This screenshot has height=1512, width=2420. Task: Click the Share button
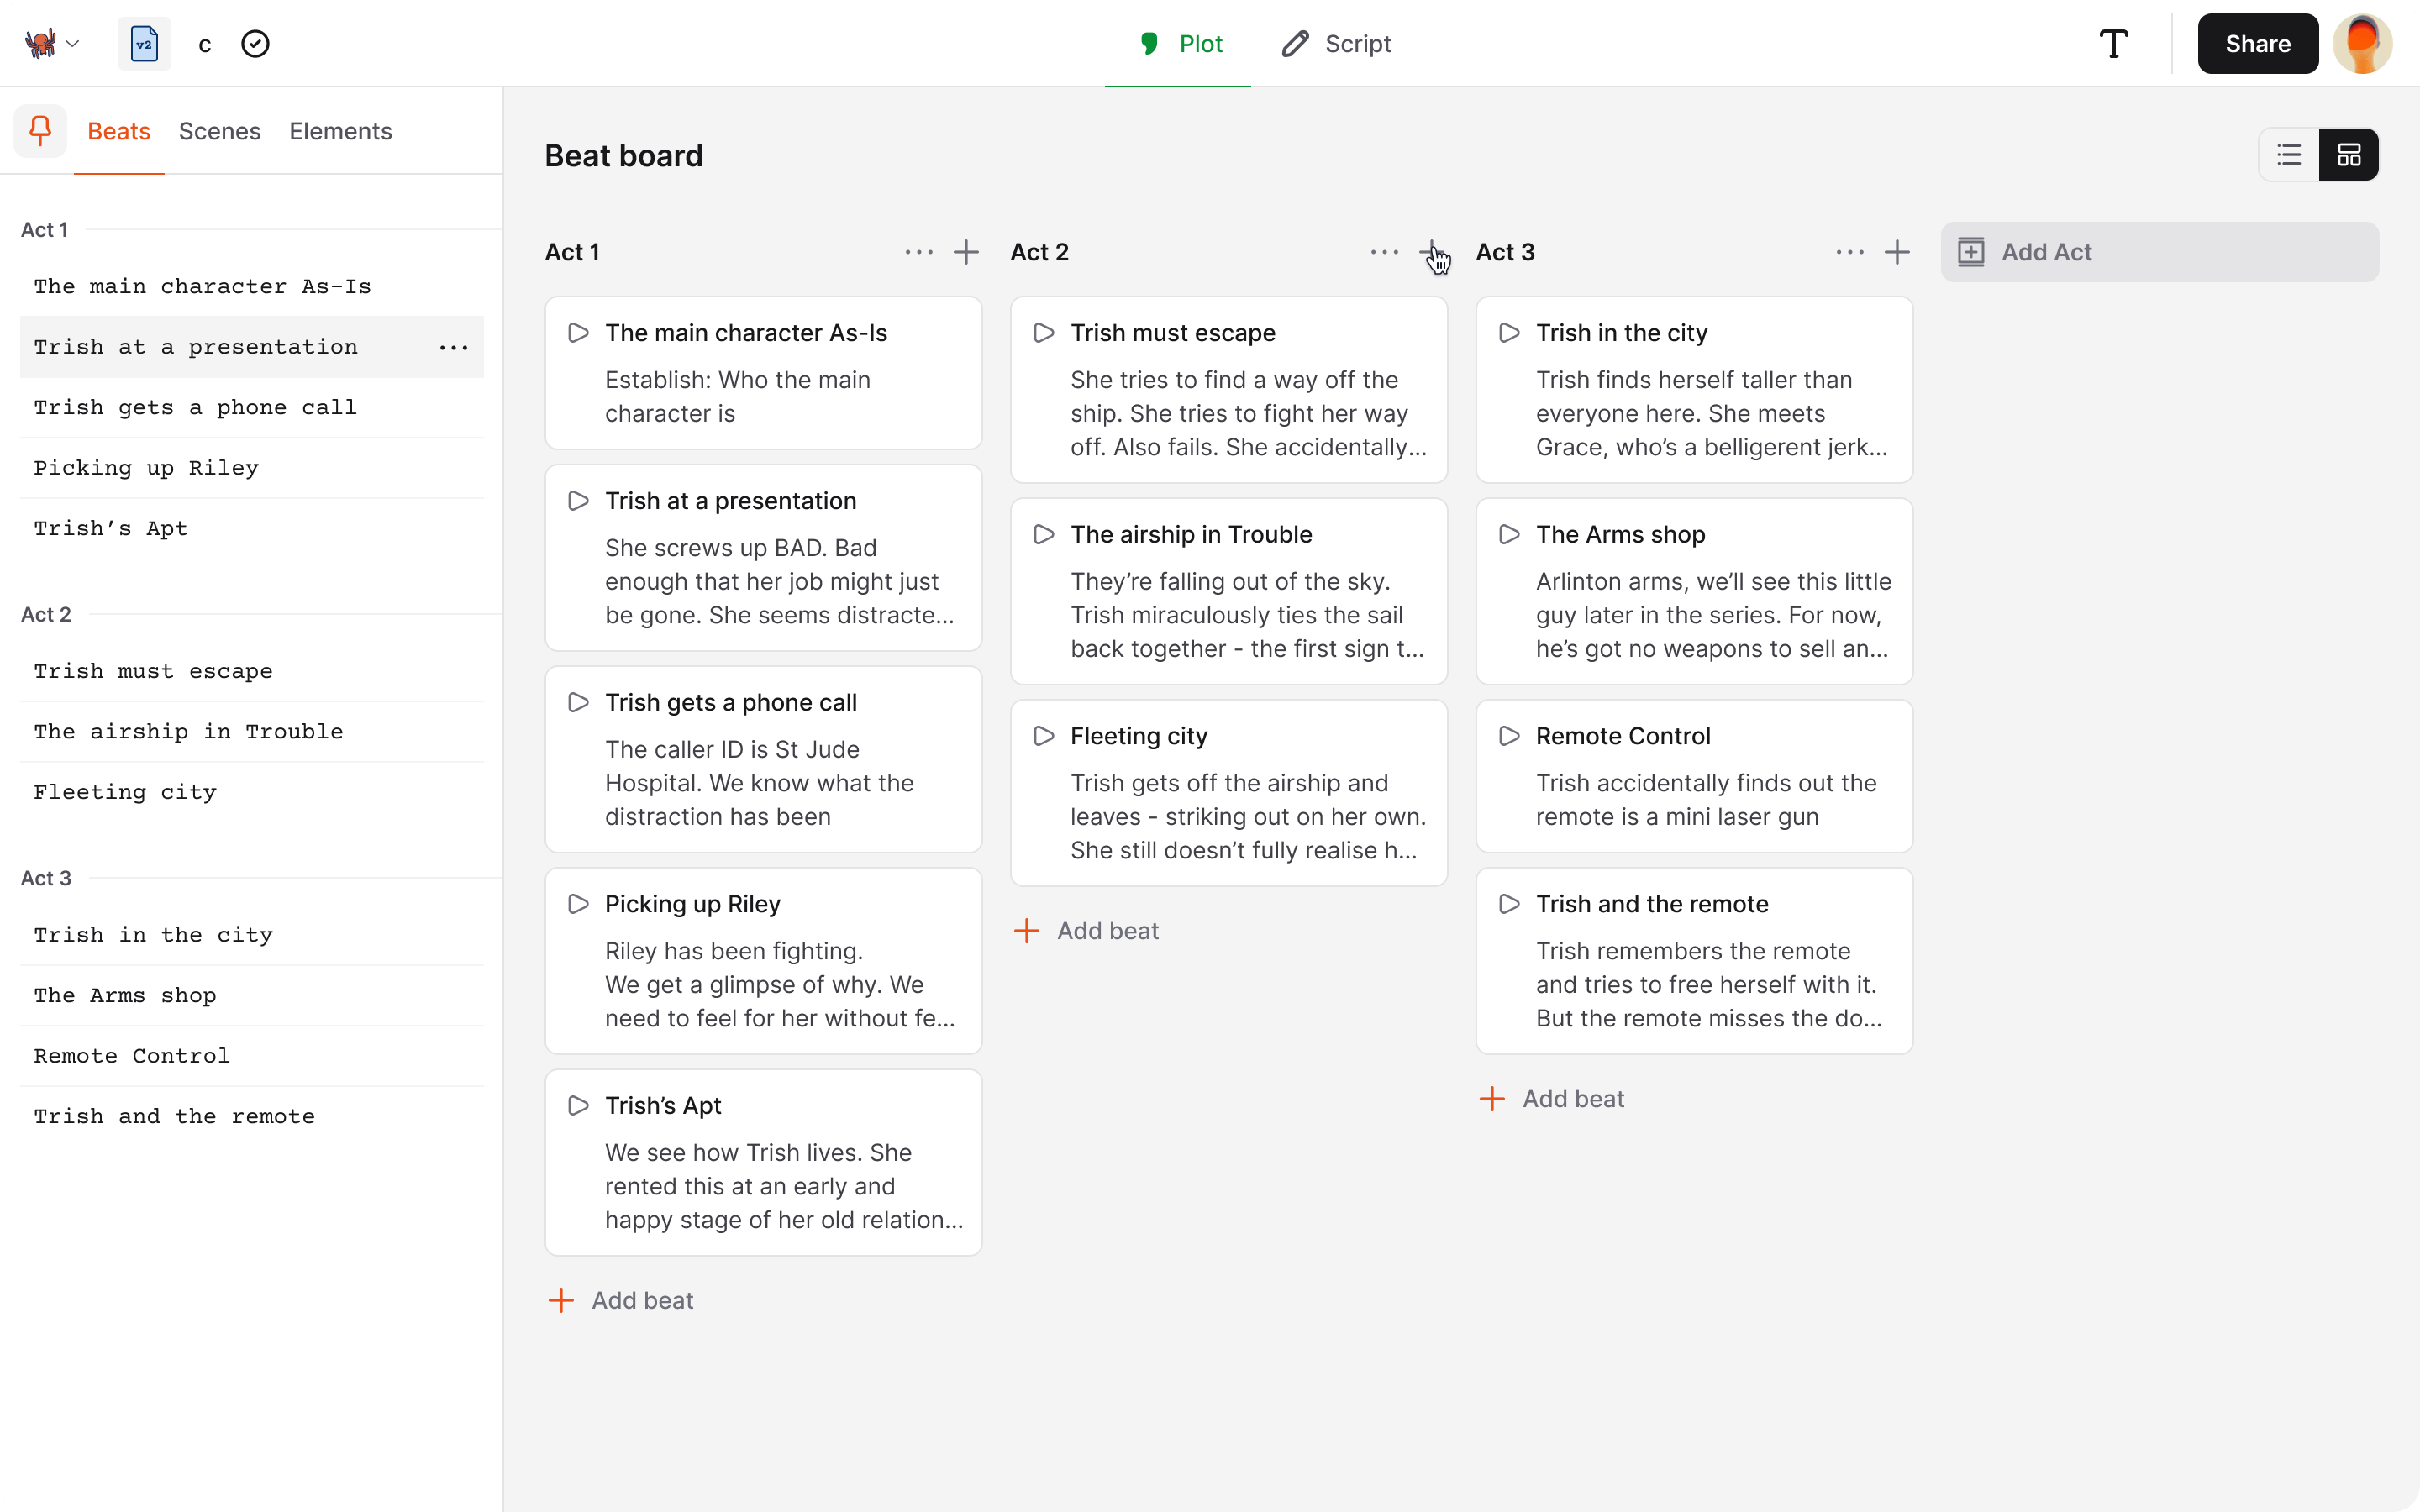(2257, 43)
